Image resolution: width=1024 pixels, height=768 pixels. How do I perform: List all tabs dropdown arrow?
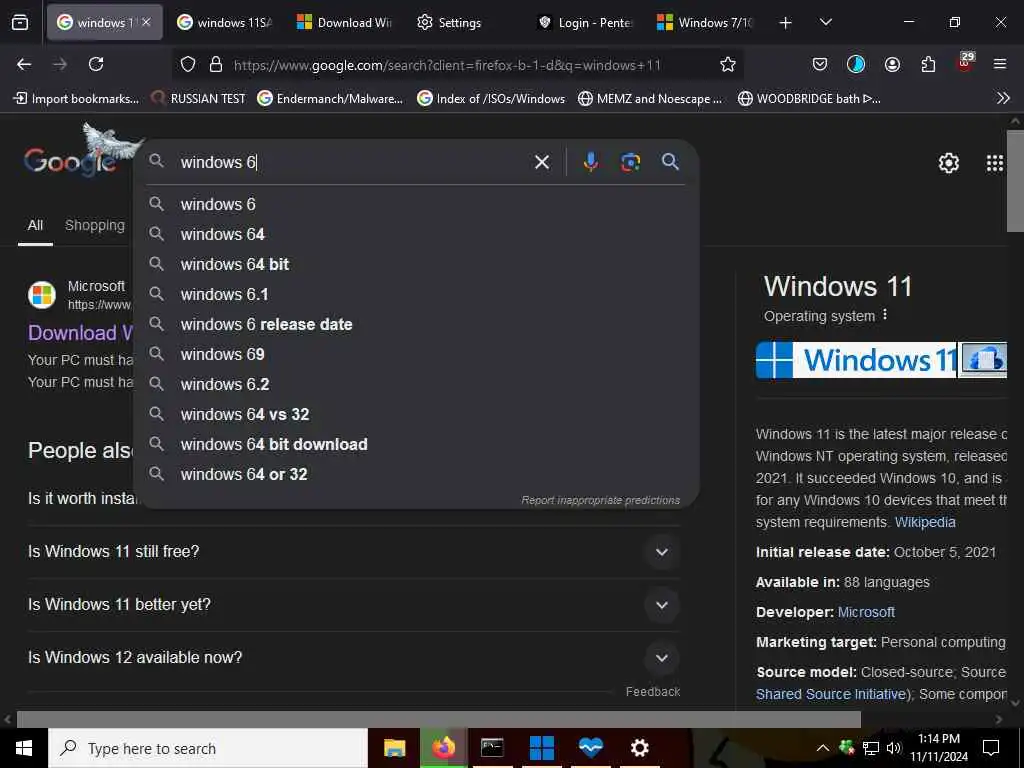pos(826,22)
